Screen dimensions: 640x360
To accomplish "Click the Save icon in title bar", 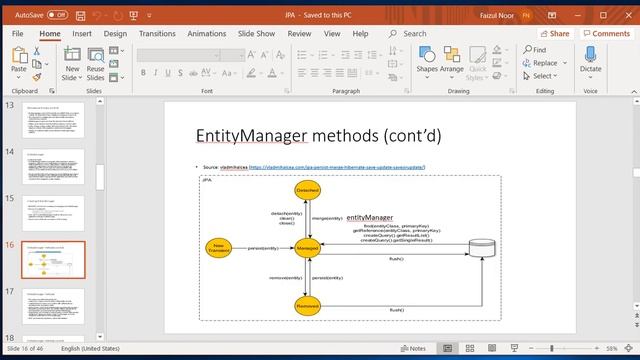I will [80, 16].
